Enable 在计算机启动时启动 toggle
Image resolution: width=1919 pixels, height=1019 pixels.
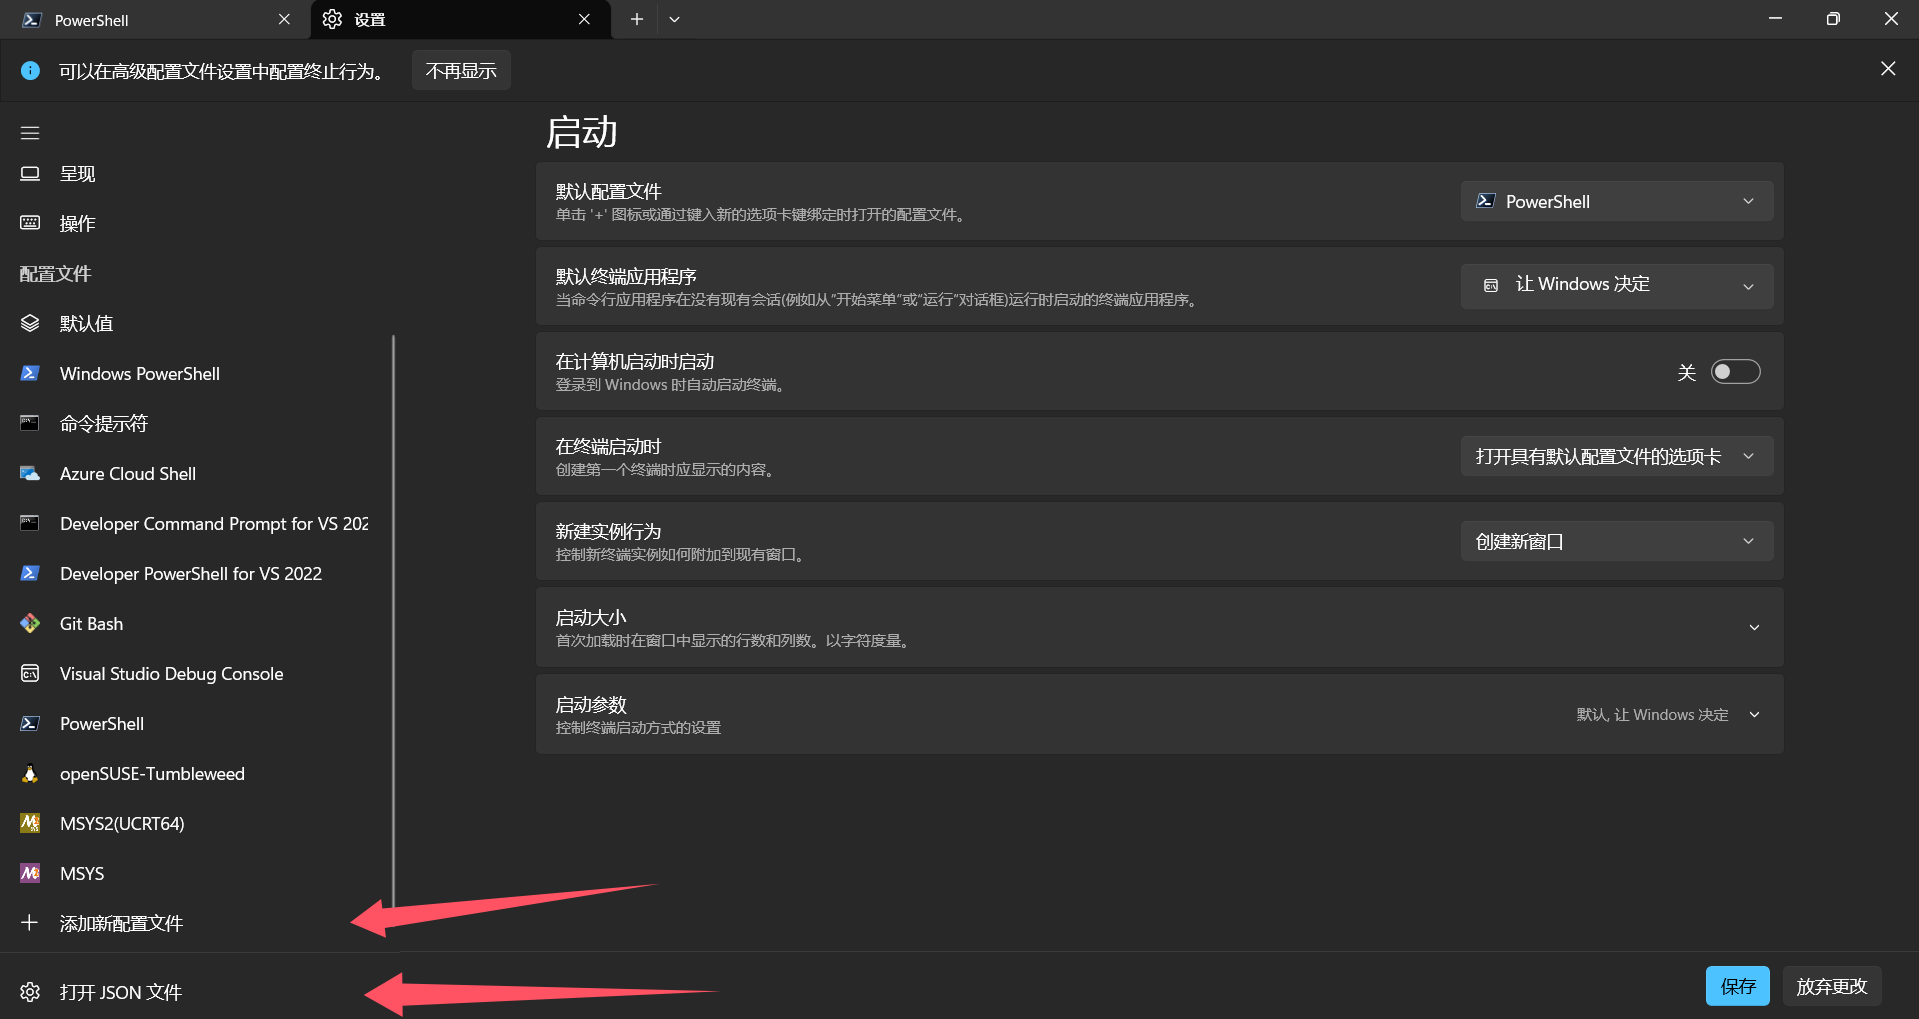click(1735, 371)
